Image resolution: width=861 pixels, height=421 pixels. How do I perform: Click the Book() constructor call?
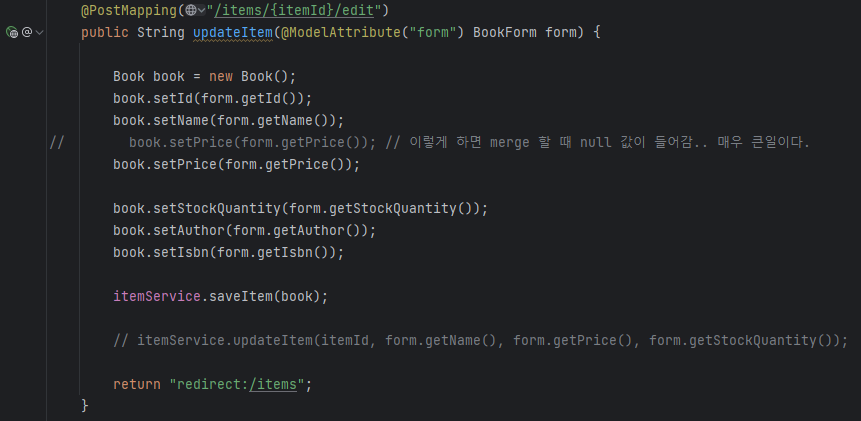coord(265,76)
